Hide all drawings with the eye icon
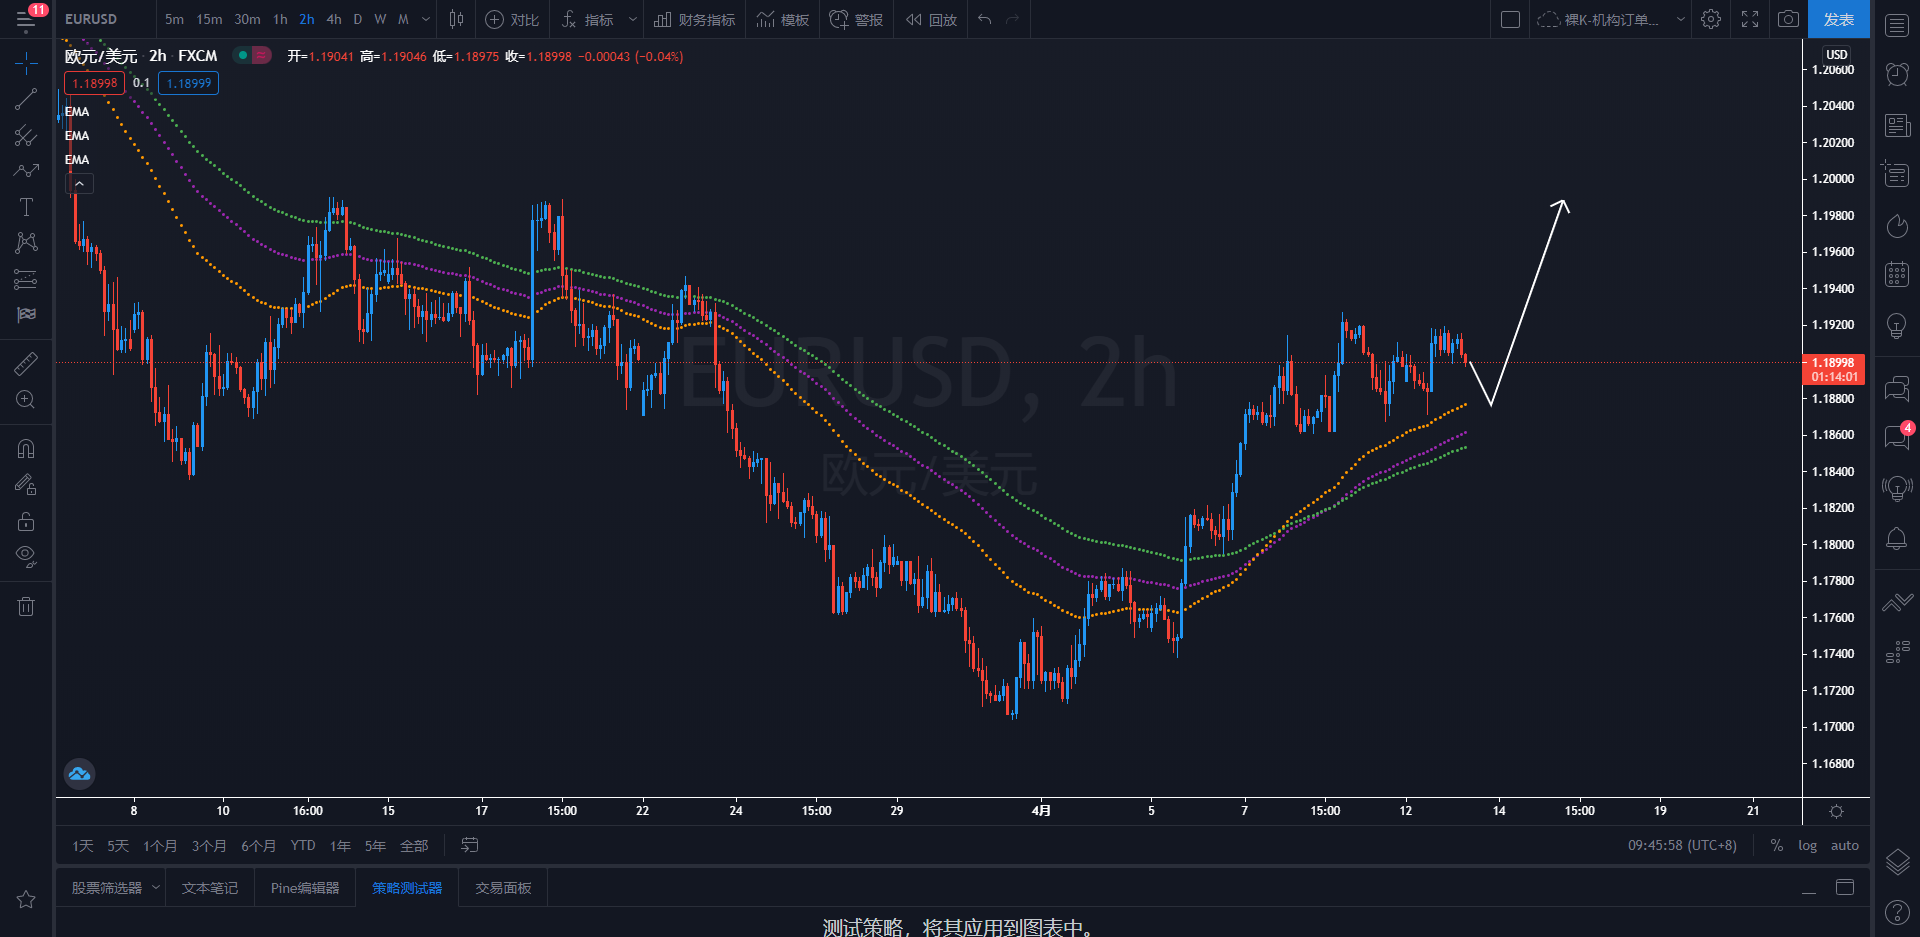 (26, 556)
